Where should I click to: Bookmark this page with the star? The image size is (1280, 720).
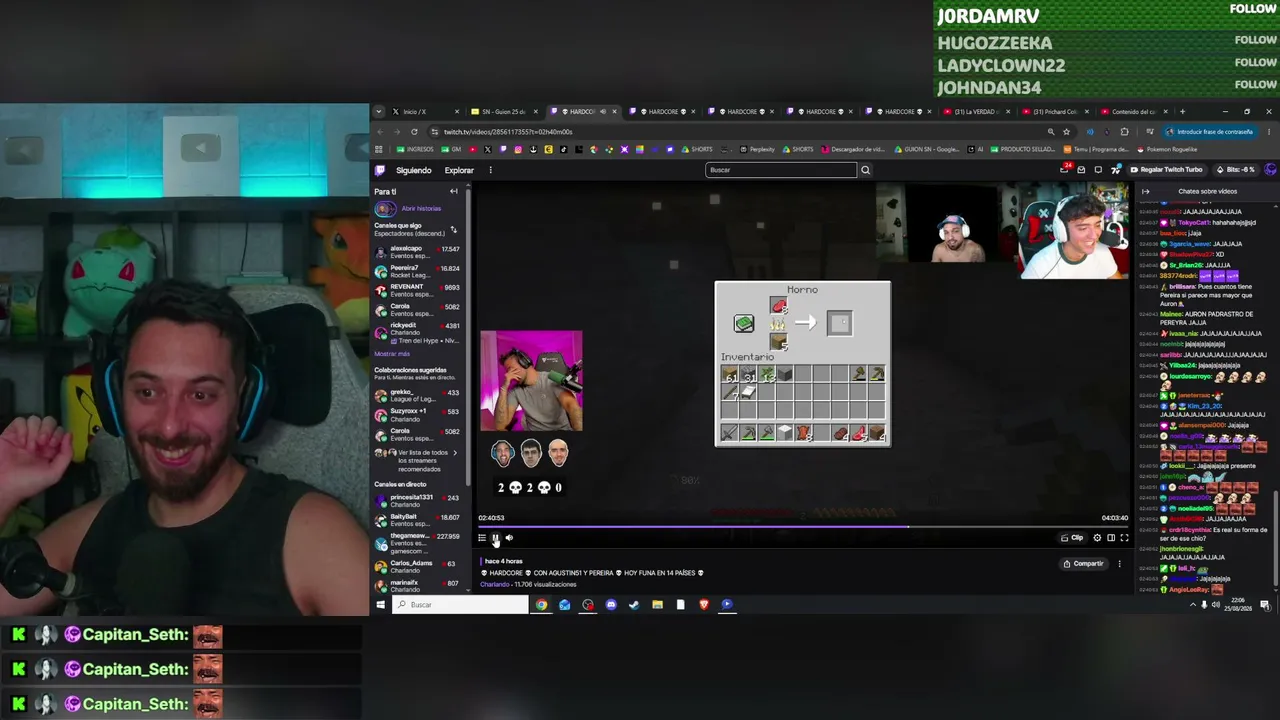(x=1066, y=132)
